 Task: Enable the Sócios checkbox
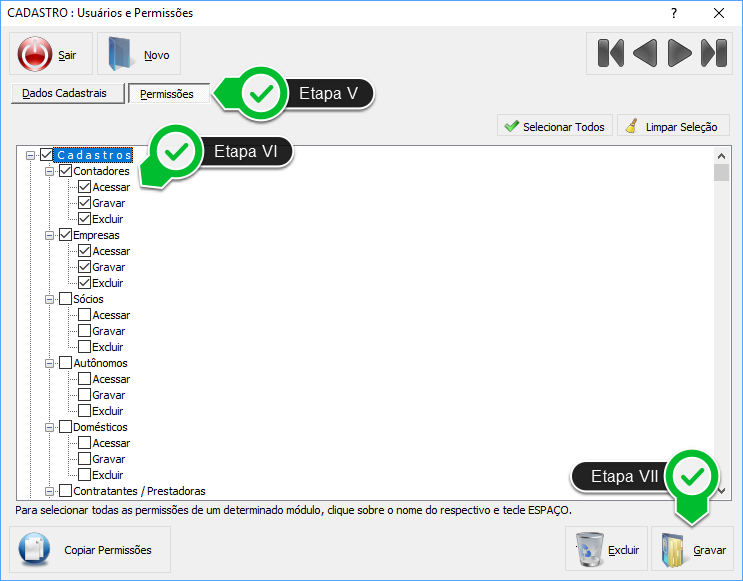pos(66,299)
